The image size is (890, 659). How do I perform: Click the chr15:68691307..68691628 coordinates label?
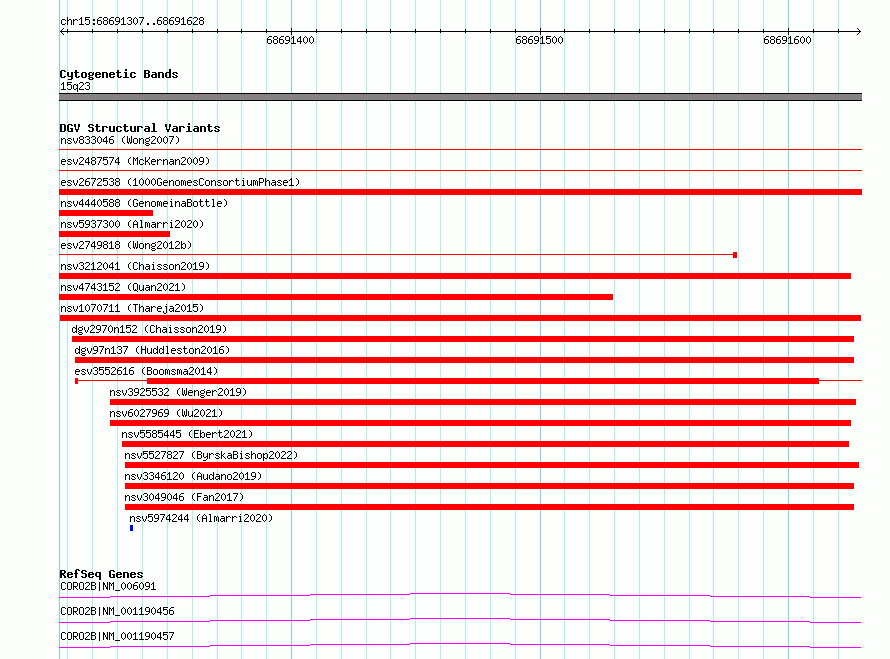coord(132,21)
